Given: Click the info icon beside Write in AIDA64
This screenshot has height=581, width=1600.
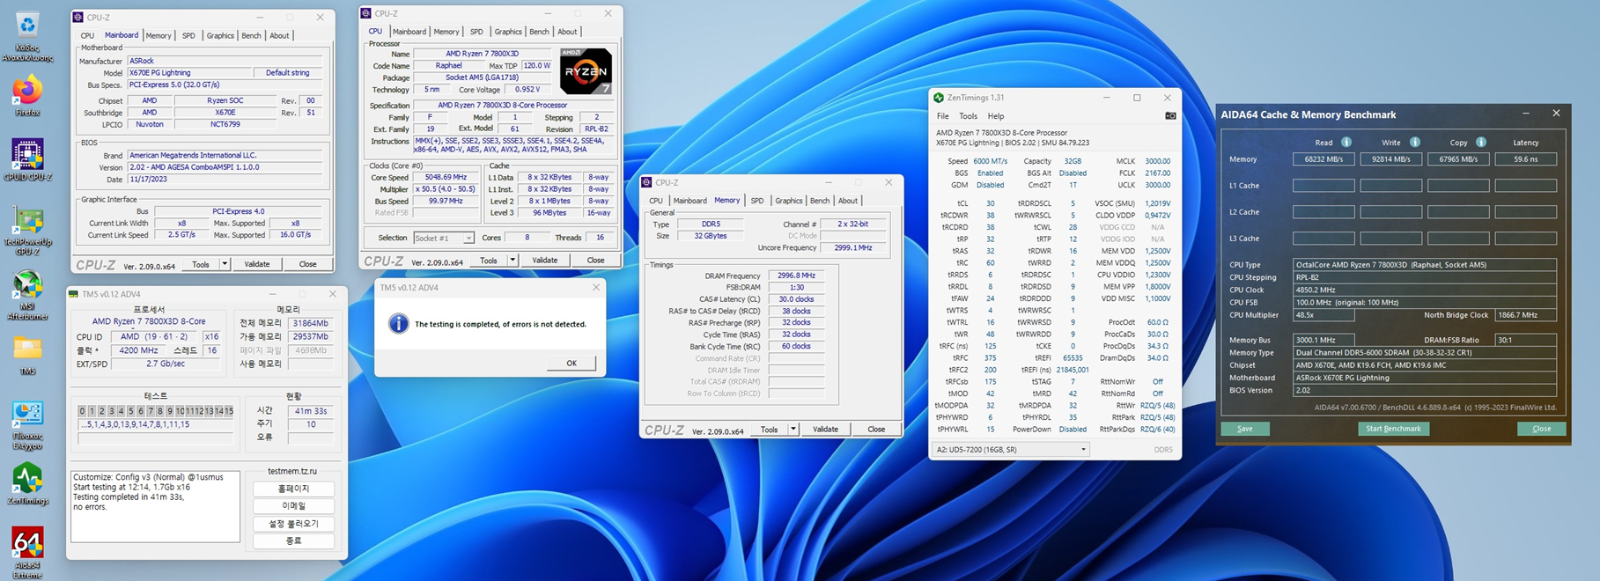Looking at the screenshot, I should point(1414,142).
